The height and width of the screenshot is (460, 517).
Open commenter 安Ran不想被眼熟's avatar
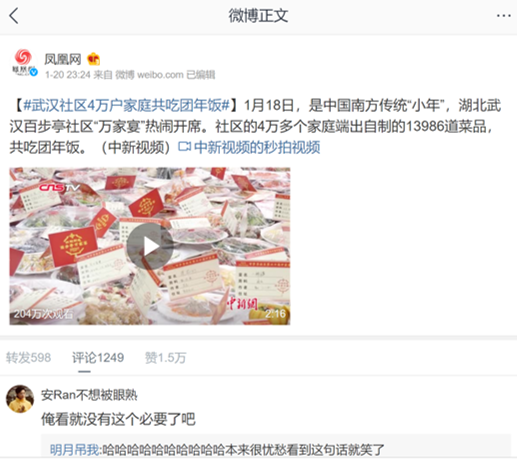[x=20, y=399]
